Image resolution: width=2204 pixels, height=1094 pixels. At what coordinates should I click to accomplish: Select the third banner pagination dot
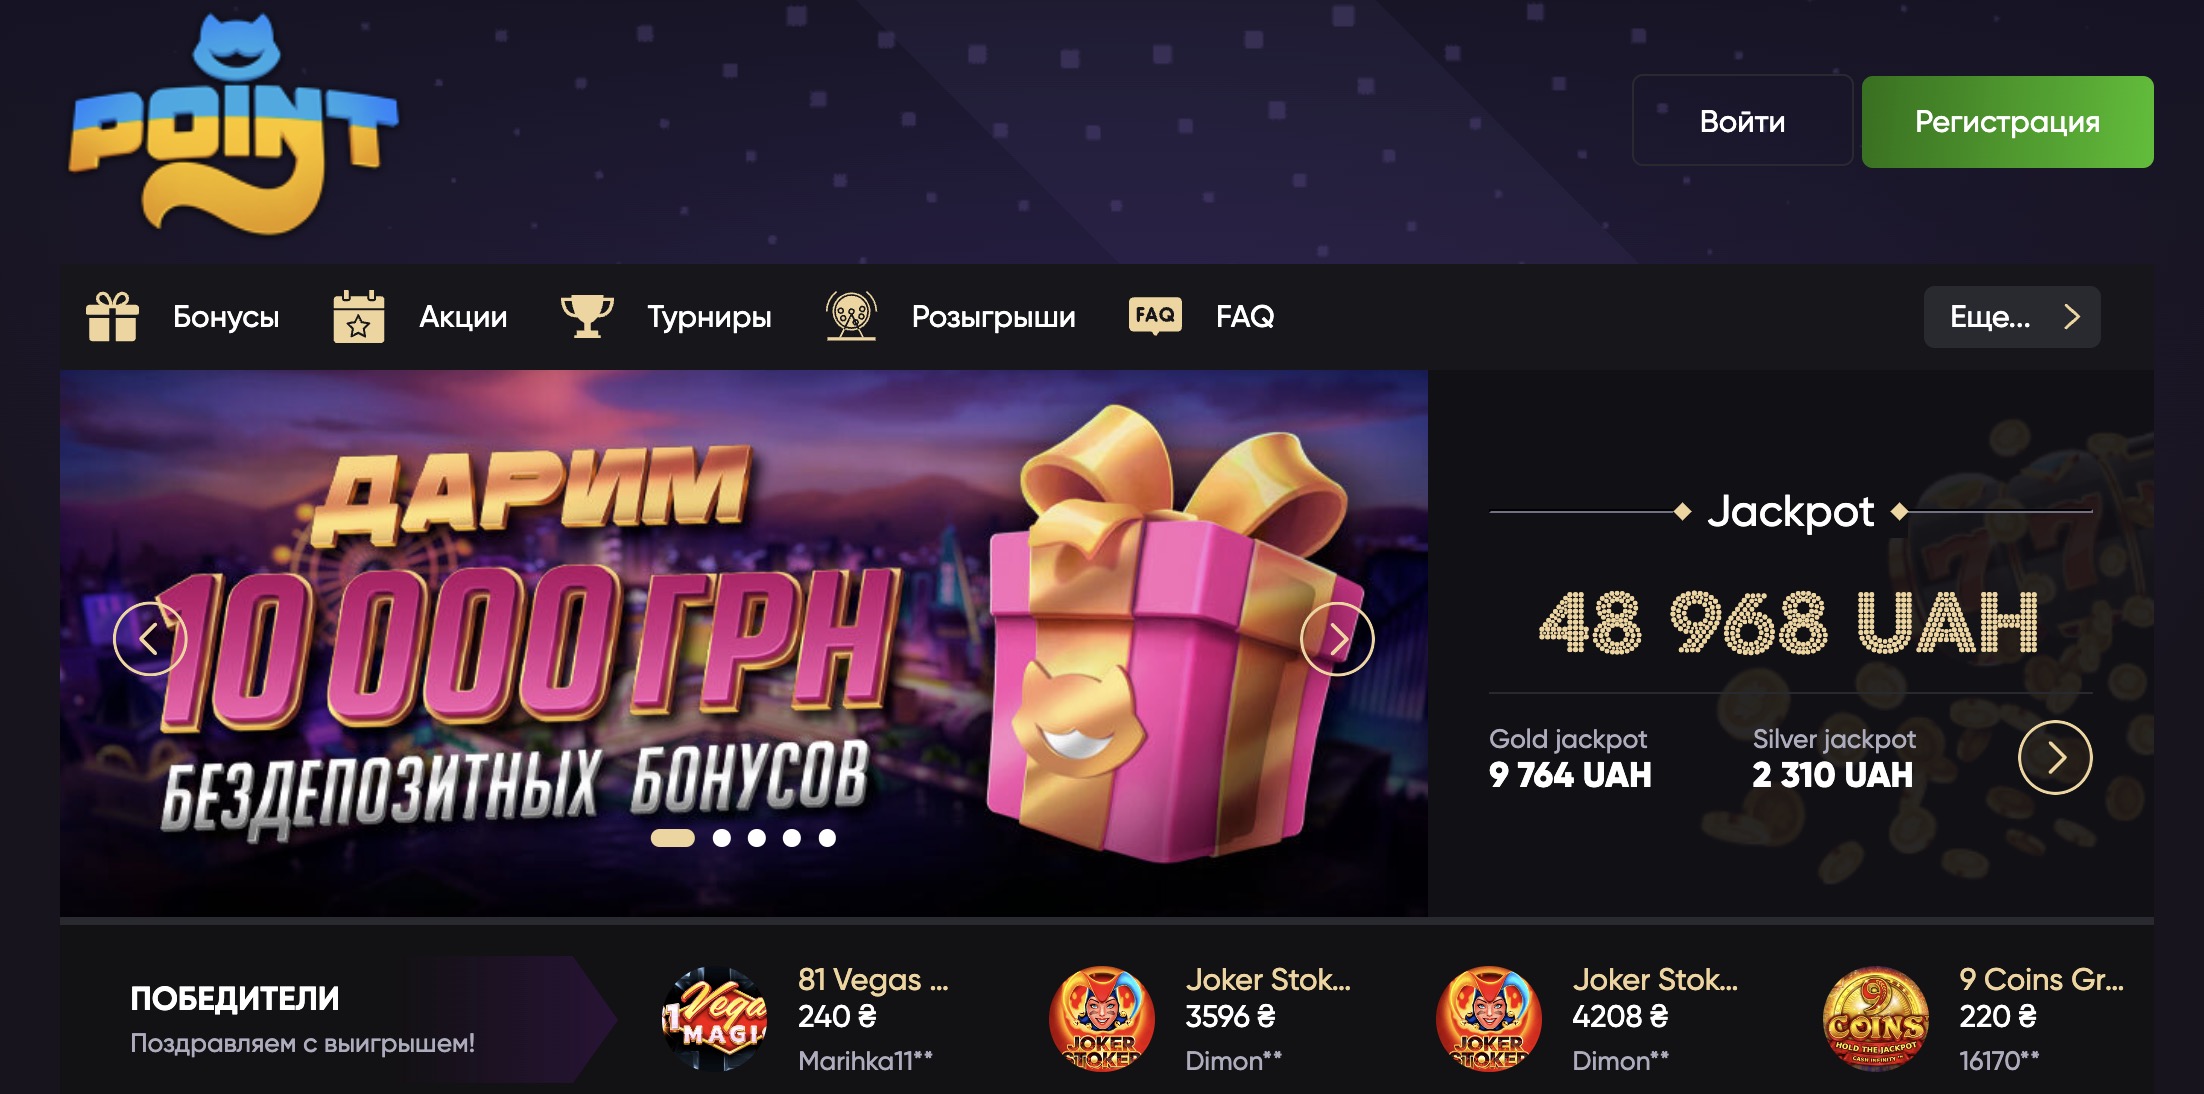click(x=757, y=838)
